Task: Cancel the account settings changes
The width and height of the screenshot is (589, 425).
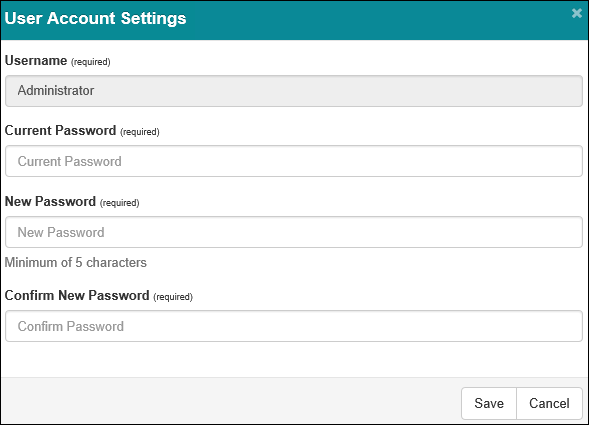Action: pos(549,403)
